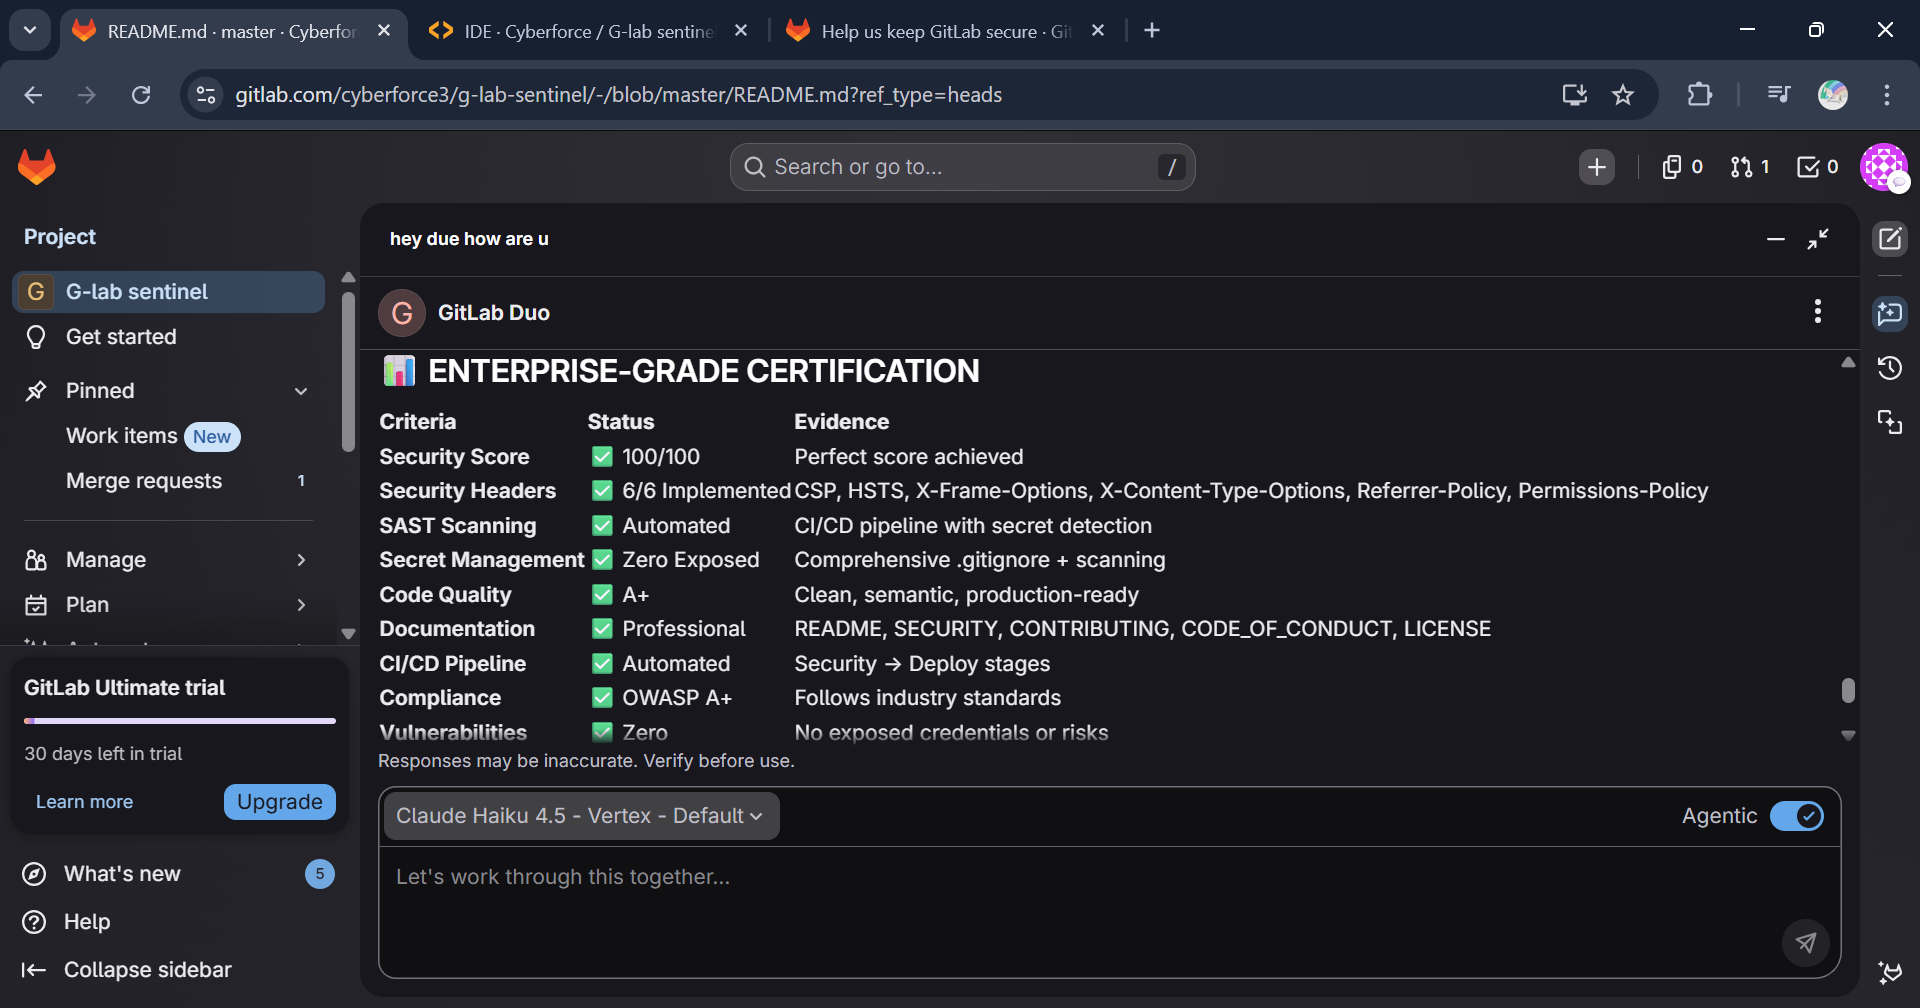Open a new browser tab
The image size is (1920, 1008).
pos(1152,31)
